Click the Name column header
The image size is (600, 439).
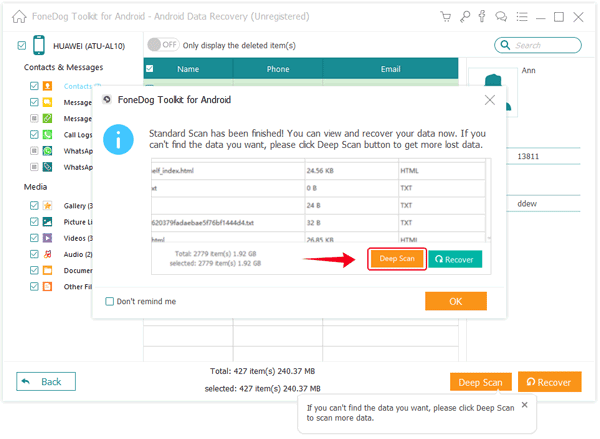(x=188, y=69)
